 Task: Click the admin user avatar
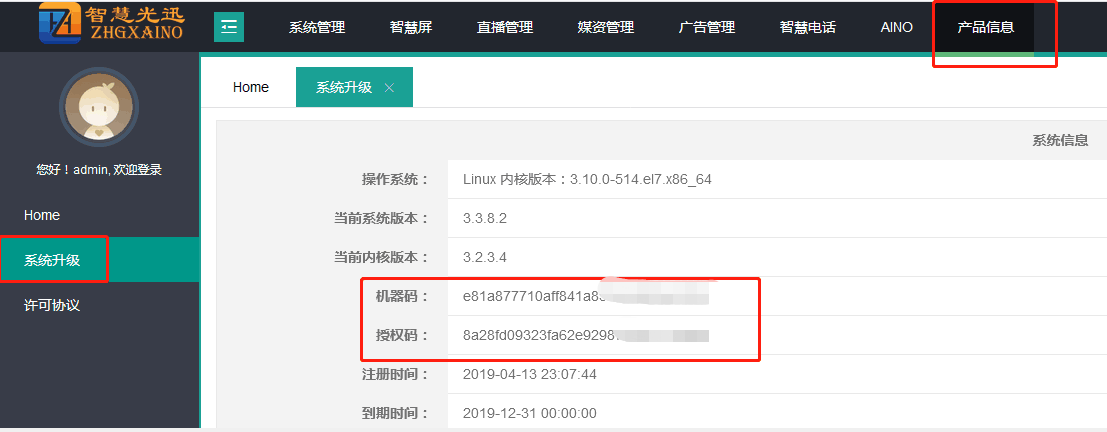point(98,108)
